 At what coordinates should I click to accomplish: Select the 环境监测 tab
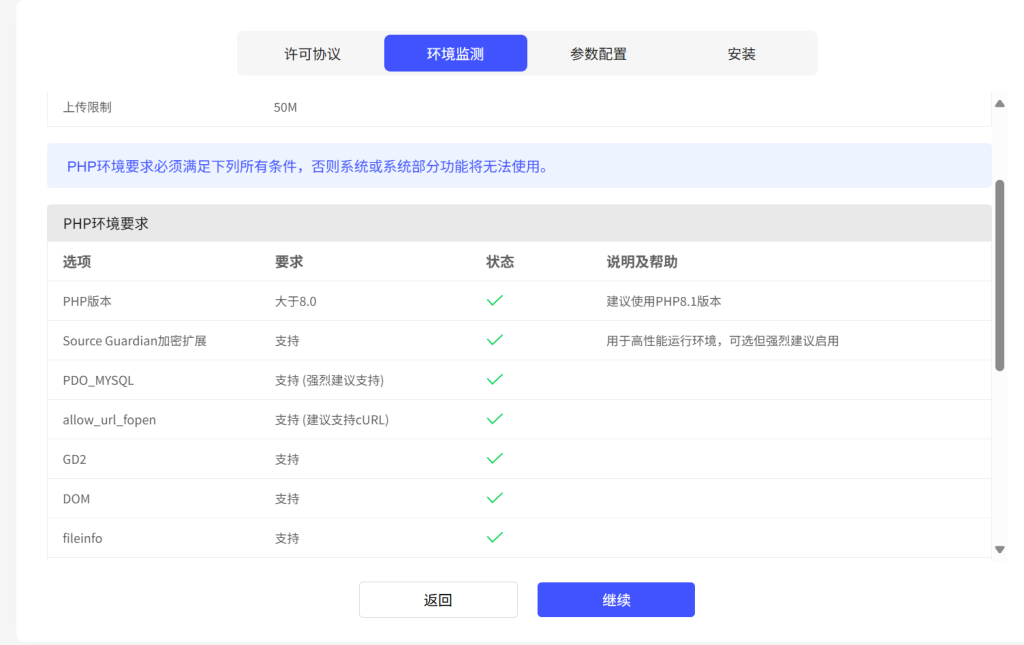pyautogui.click(x=455, y=54)
